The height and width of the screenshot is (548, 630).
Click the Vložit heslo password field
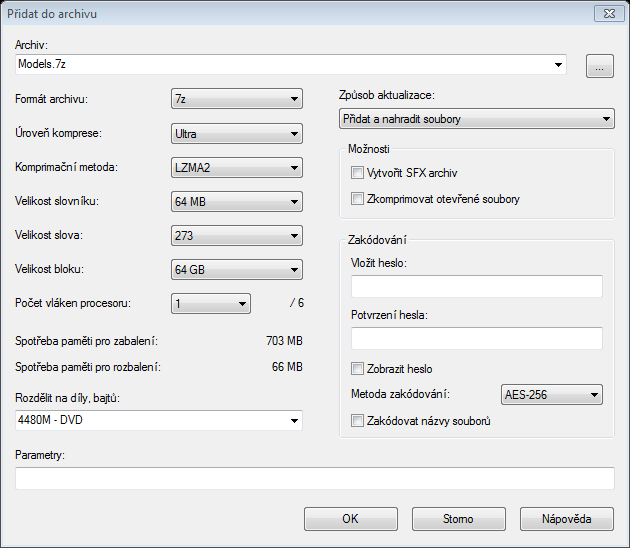tap(477, 287)
